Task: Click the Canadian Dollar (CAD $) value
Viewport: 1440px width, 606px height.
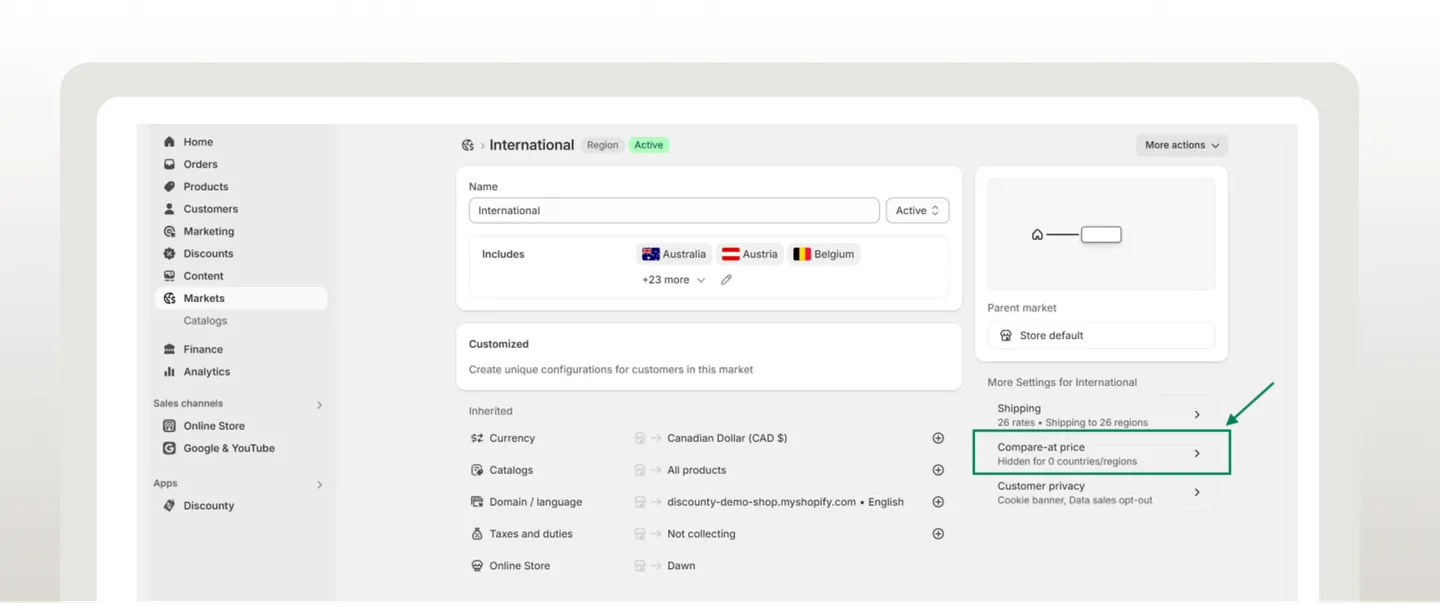Action: point(727,438)
